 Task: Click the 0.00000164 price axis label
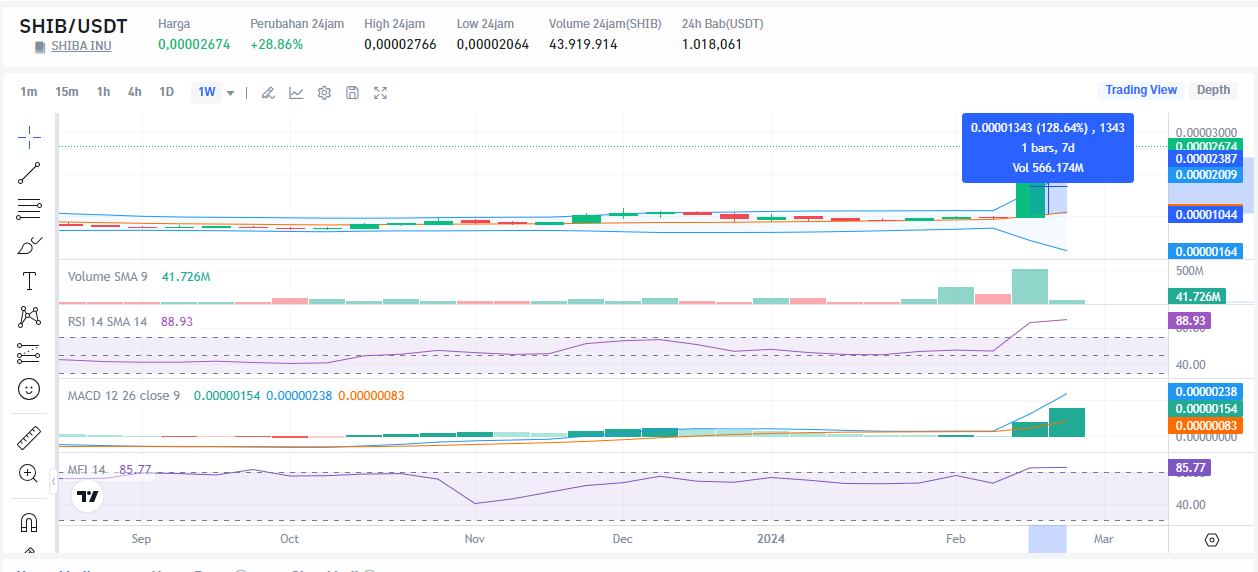(x=1206, y=251)
